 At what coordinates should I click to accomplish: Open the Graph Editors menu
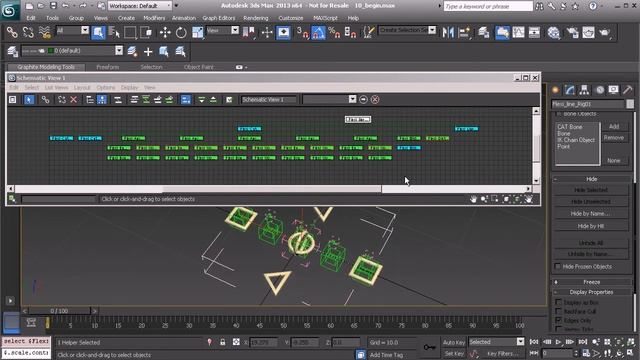[219, 18]
